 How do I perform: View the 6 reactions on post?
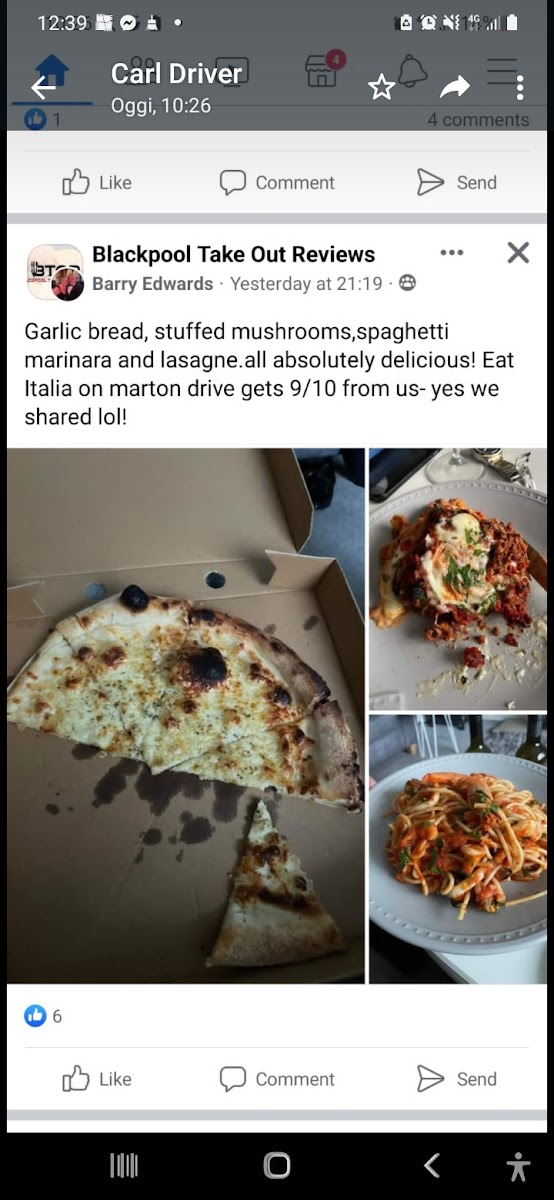coord(43,1016)
